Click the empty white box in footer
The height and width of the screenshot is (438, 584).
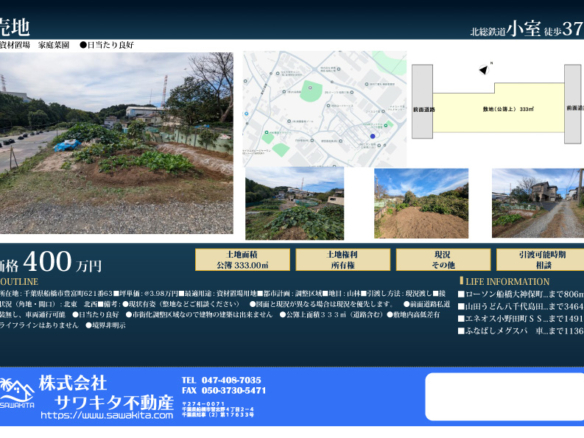click(x=505, y=397)
